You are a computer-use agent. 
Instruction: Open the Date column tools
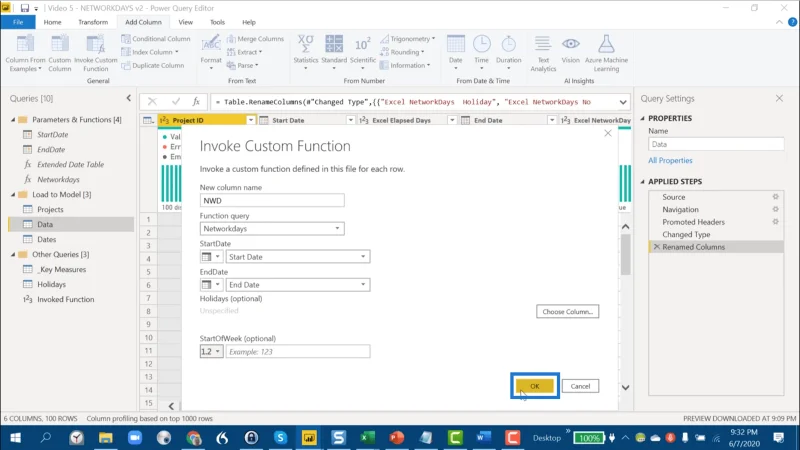click(456, 53)
